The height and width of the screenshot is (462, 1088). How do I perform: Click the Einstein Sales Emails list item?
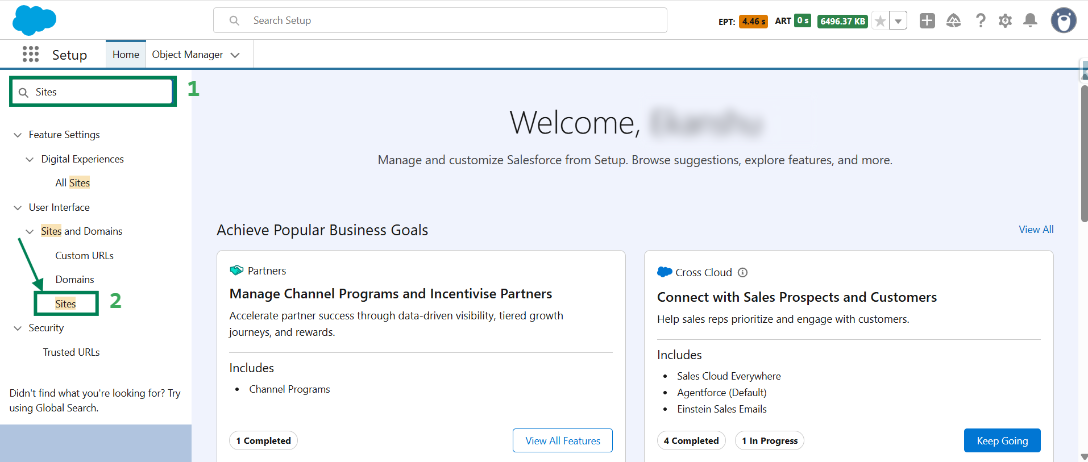[x=722, y=409]
